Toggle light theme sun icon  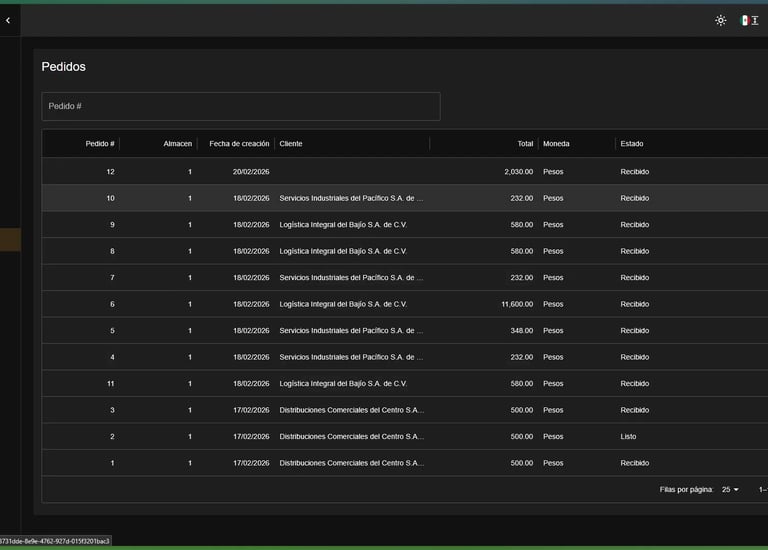[720, 21]
